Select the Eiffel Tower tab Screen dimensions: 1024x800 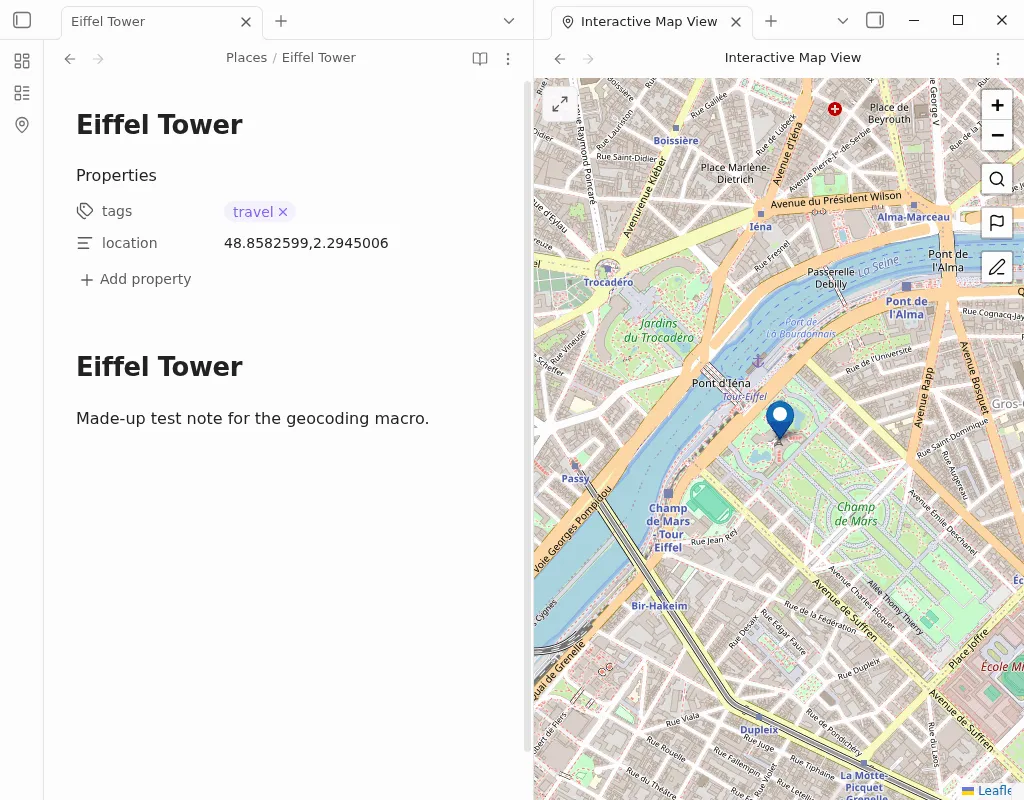point(162,22)
